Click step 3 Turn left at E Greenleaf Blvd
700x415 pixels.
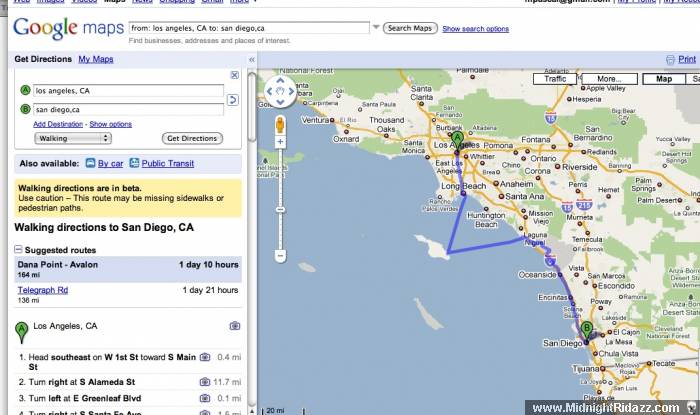pyautogui.click(x=80, y=398)
